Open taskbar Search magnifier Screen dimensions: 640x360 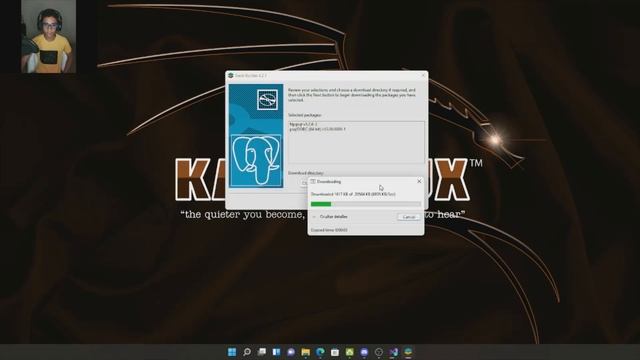click(247, 352)
